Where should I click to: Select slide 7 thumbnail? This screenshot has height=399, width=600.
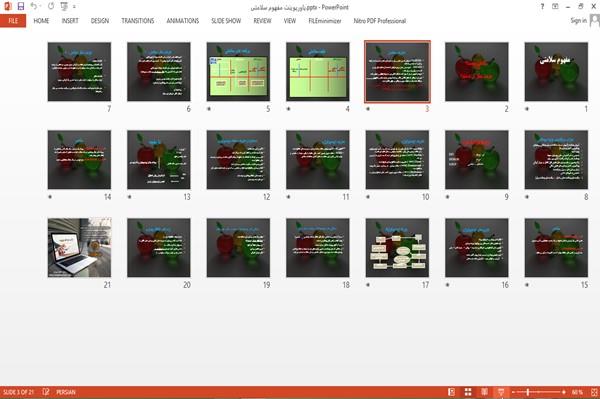point(79,72)
